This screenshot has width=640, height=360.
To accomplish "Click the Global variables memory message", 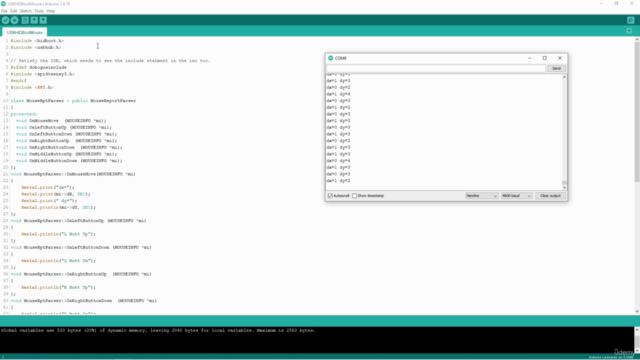I will pyautogui.click(x=158, y=330).
